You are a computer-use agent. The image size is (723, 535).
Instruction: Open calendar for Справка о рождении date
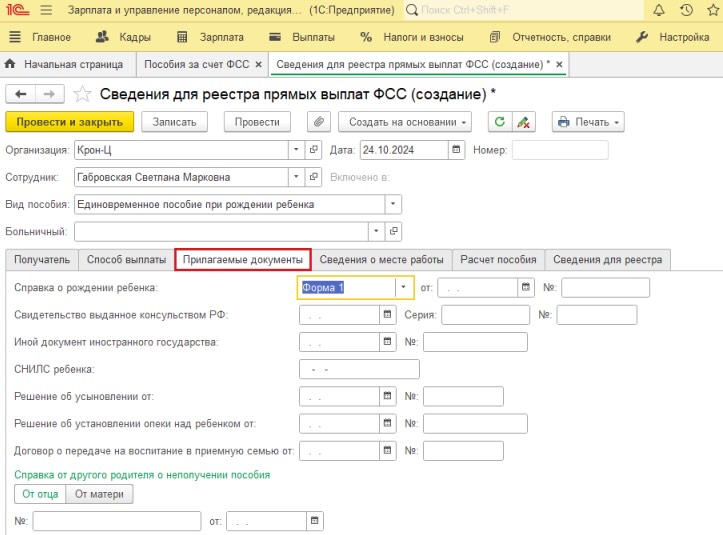tap(526, 287)
